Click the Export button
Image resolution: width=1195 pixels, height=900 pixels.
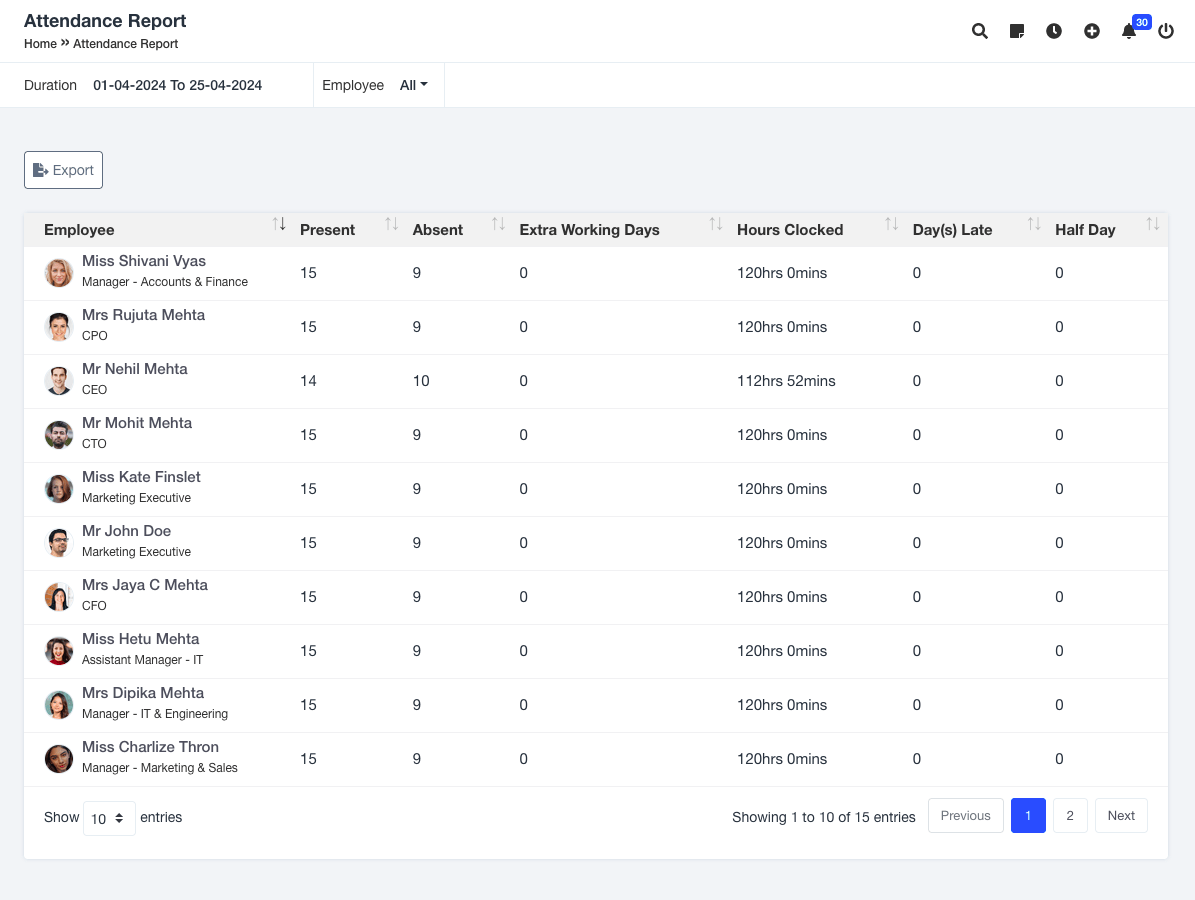pos(63,170)
